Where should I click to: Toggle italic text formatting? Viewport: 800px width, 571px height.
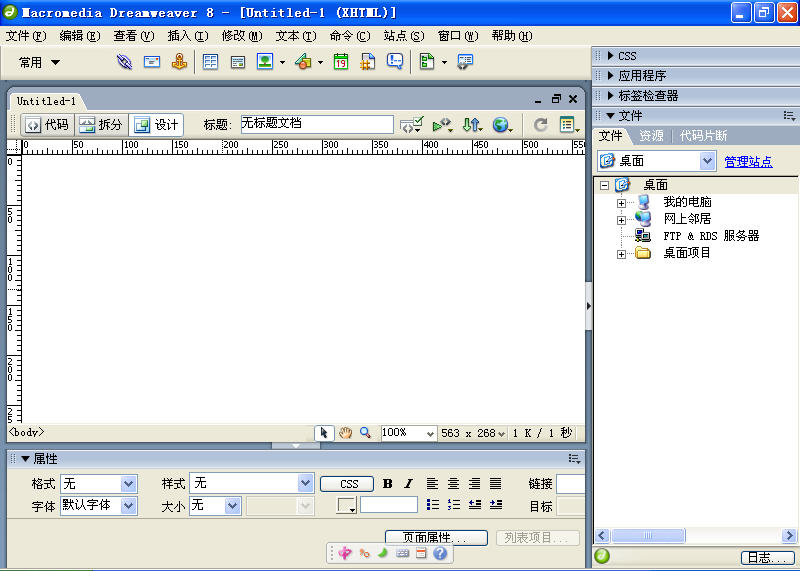point(408,484)
